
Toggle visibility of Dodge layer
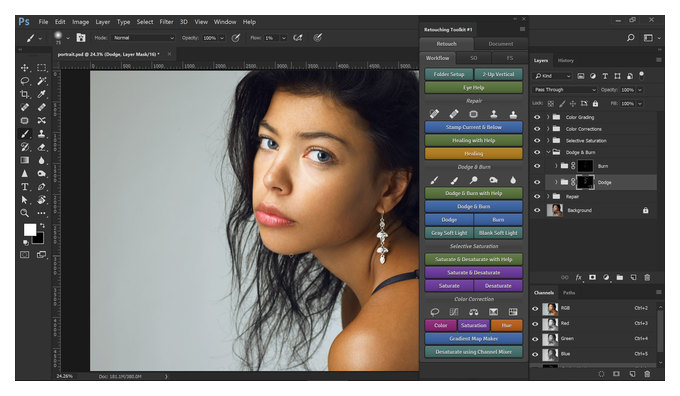click(537, 183)
